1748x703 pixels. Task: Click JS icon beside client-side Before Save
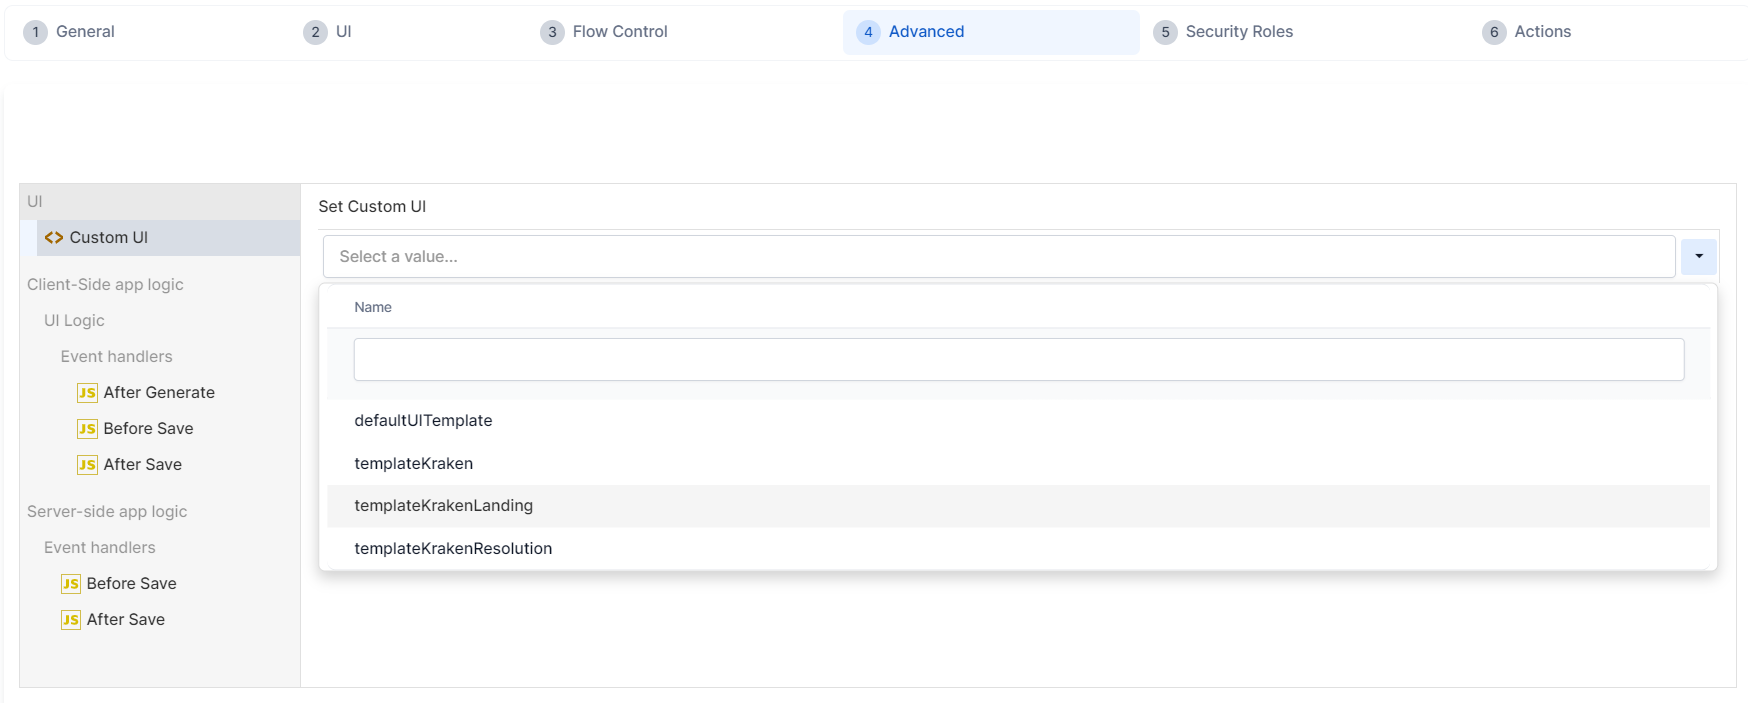click(87, 429)
